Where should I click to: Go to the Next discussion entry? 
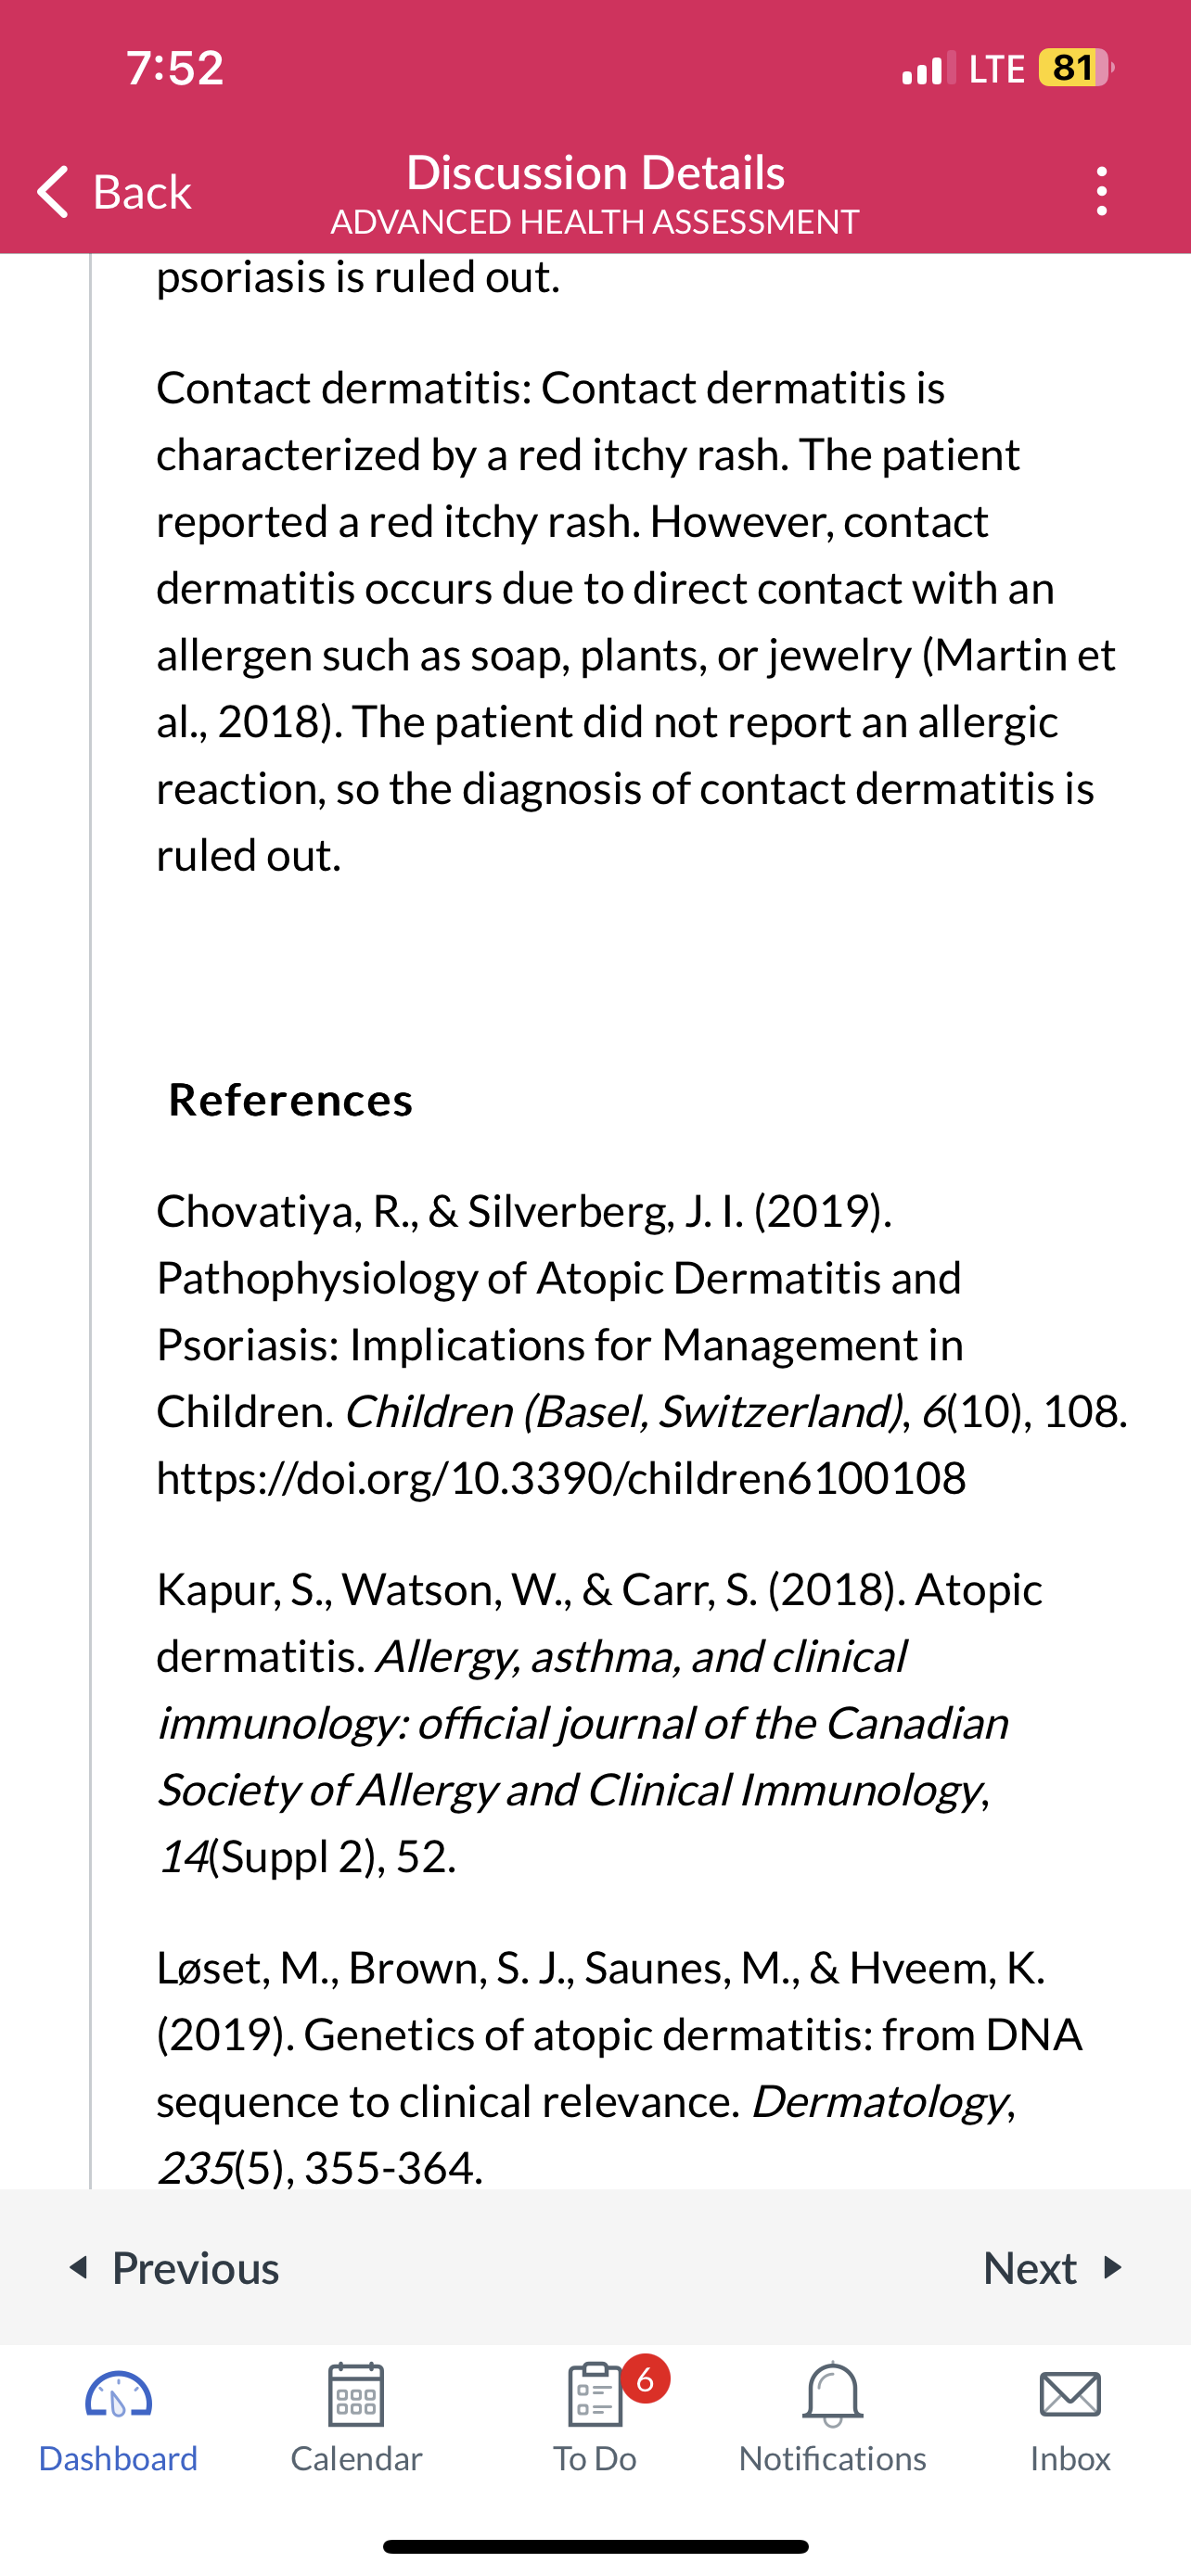point(1053,2267)
